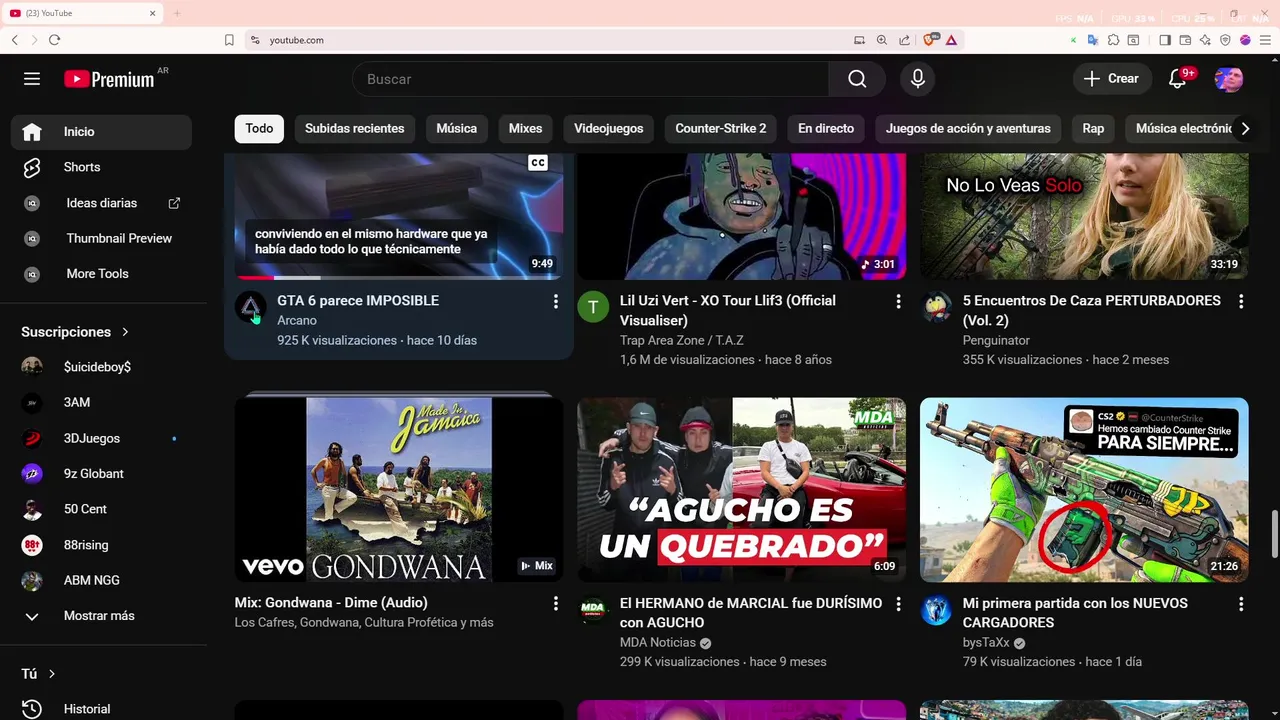
Task: Open Arcano channel avatar
Action: point(251,308)
